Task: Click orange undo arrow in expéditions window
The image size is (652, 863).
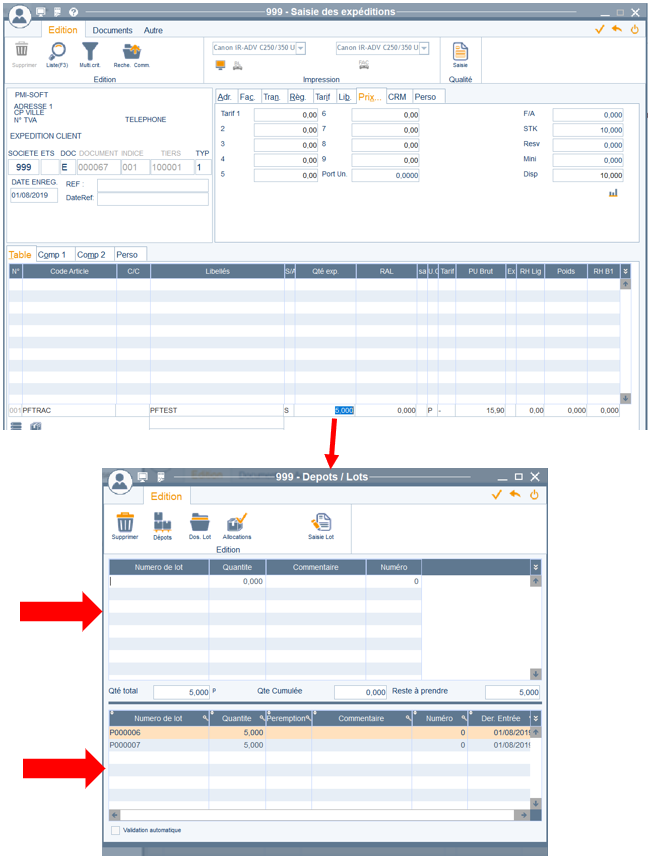Action: (617, 29)
